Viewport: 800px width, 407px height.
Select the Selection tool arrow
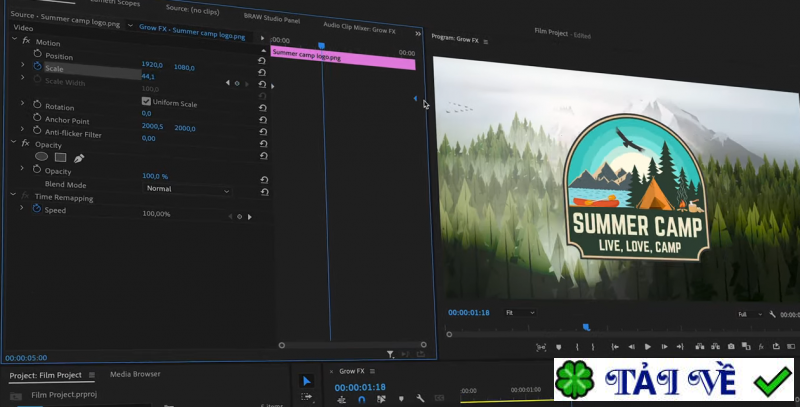306,381
